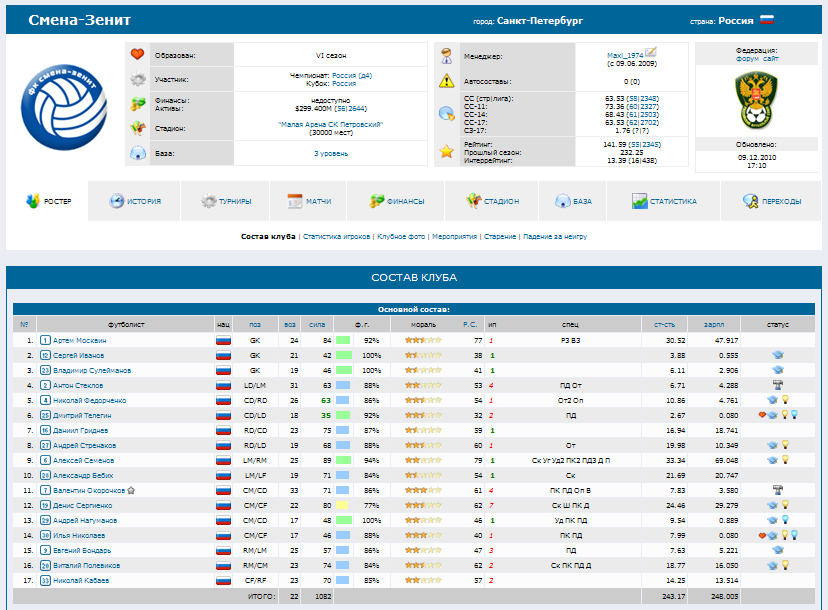828x610 pixels.
Task: Click the edit icon beside manager Maxi_1974
Action: click(651, 51)
